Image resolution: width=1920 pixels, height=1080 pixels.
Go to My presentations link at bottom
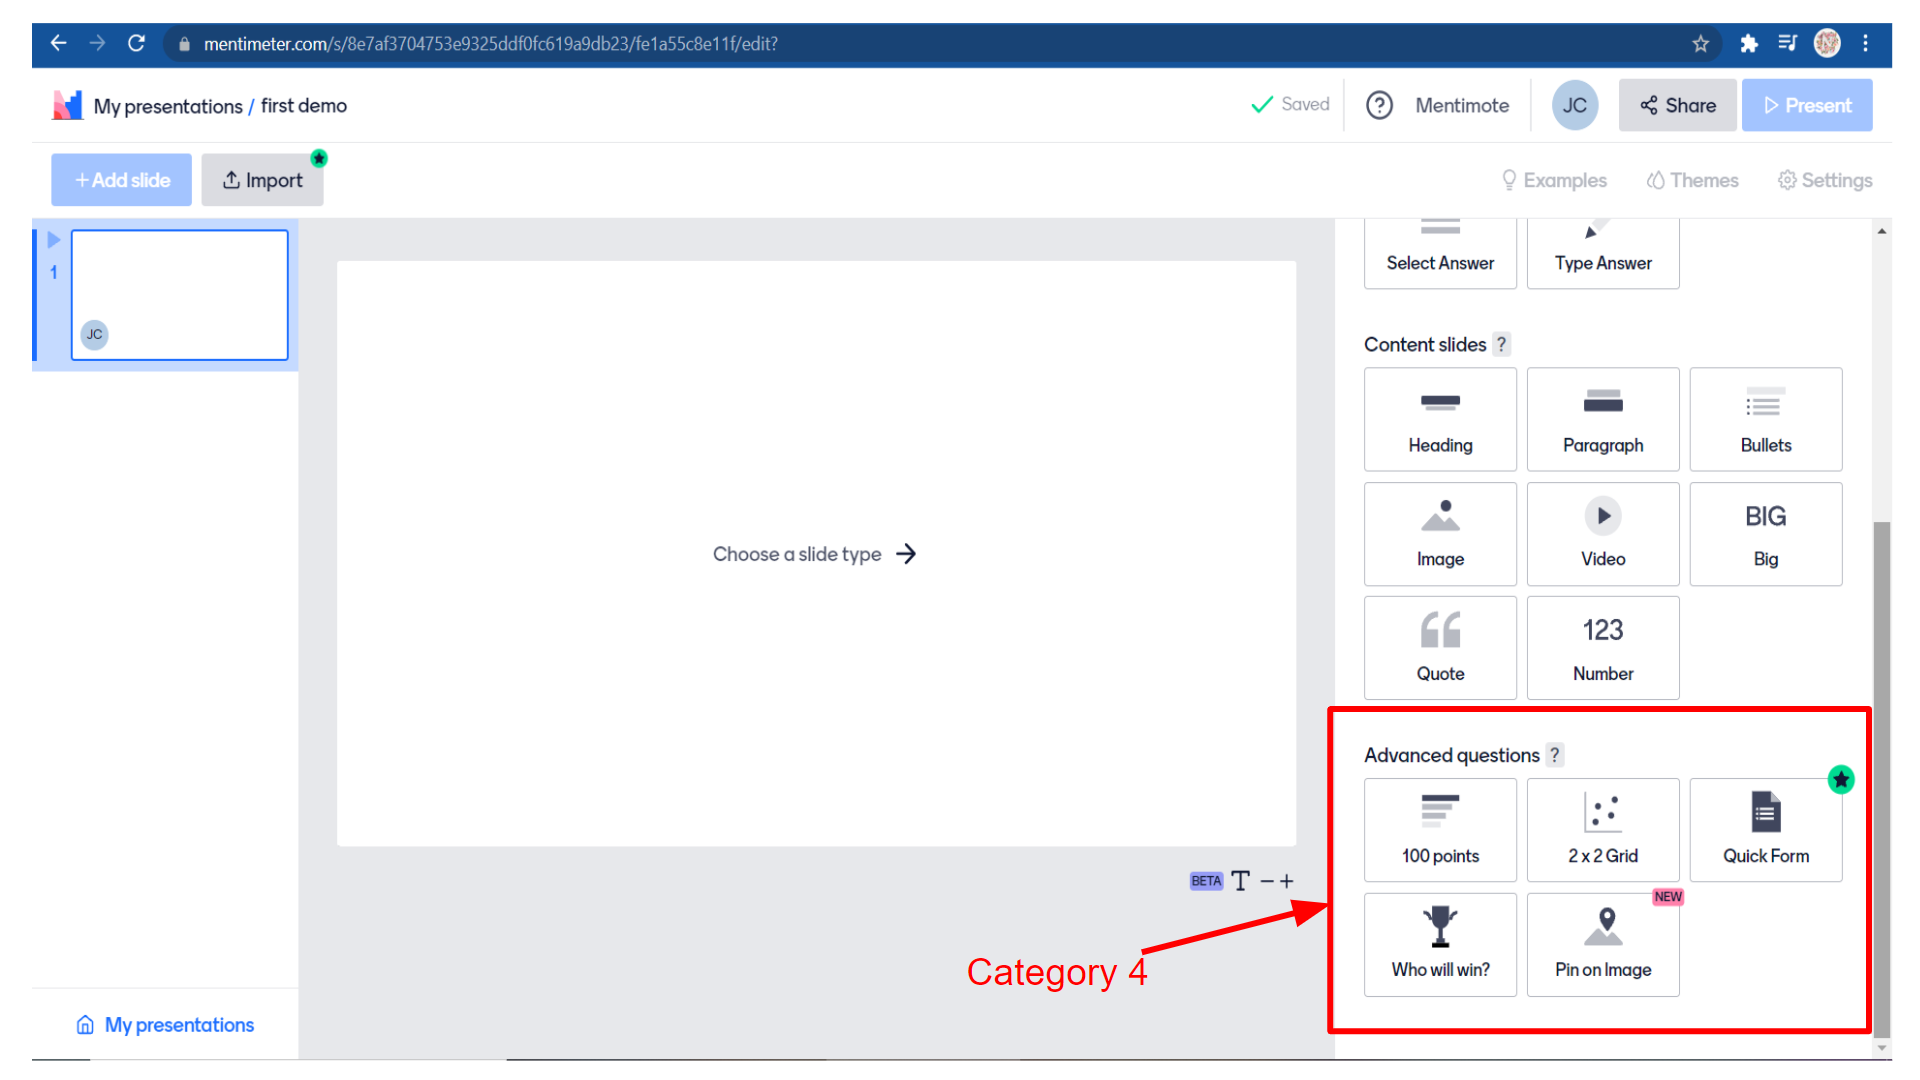(x=165, y=1025)
